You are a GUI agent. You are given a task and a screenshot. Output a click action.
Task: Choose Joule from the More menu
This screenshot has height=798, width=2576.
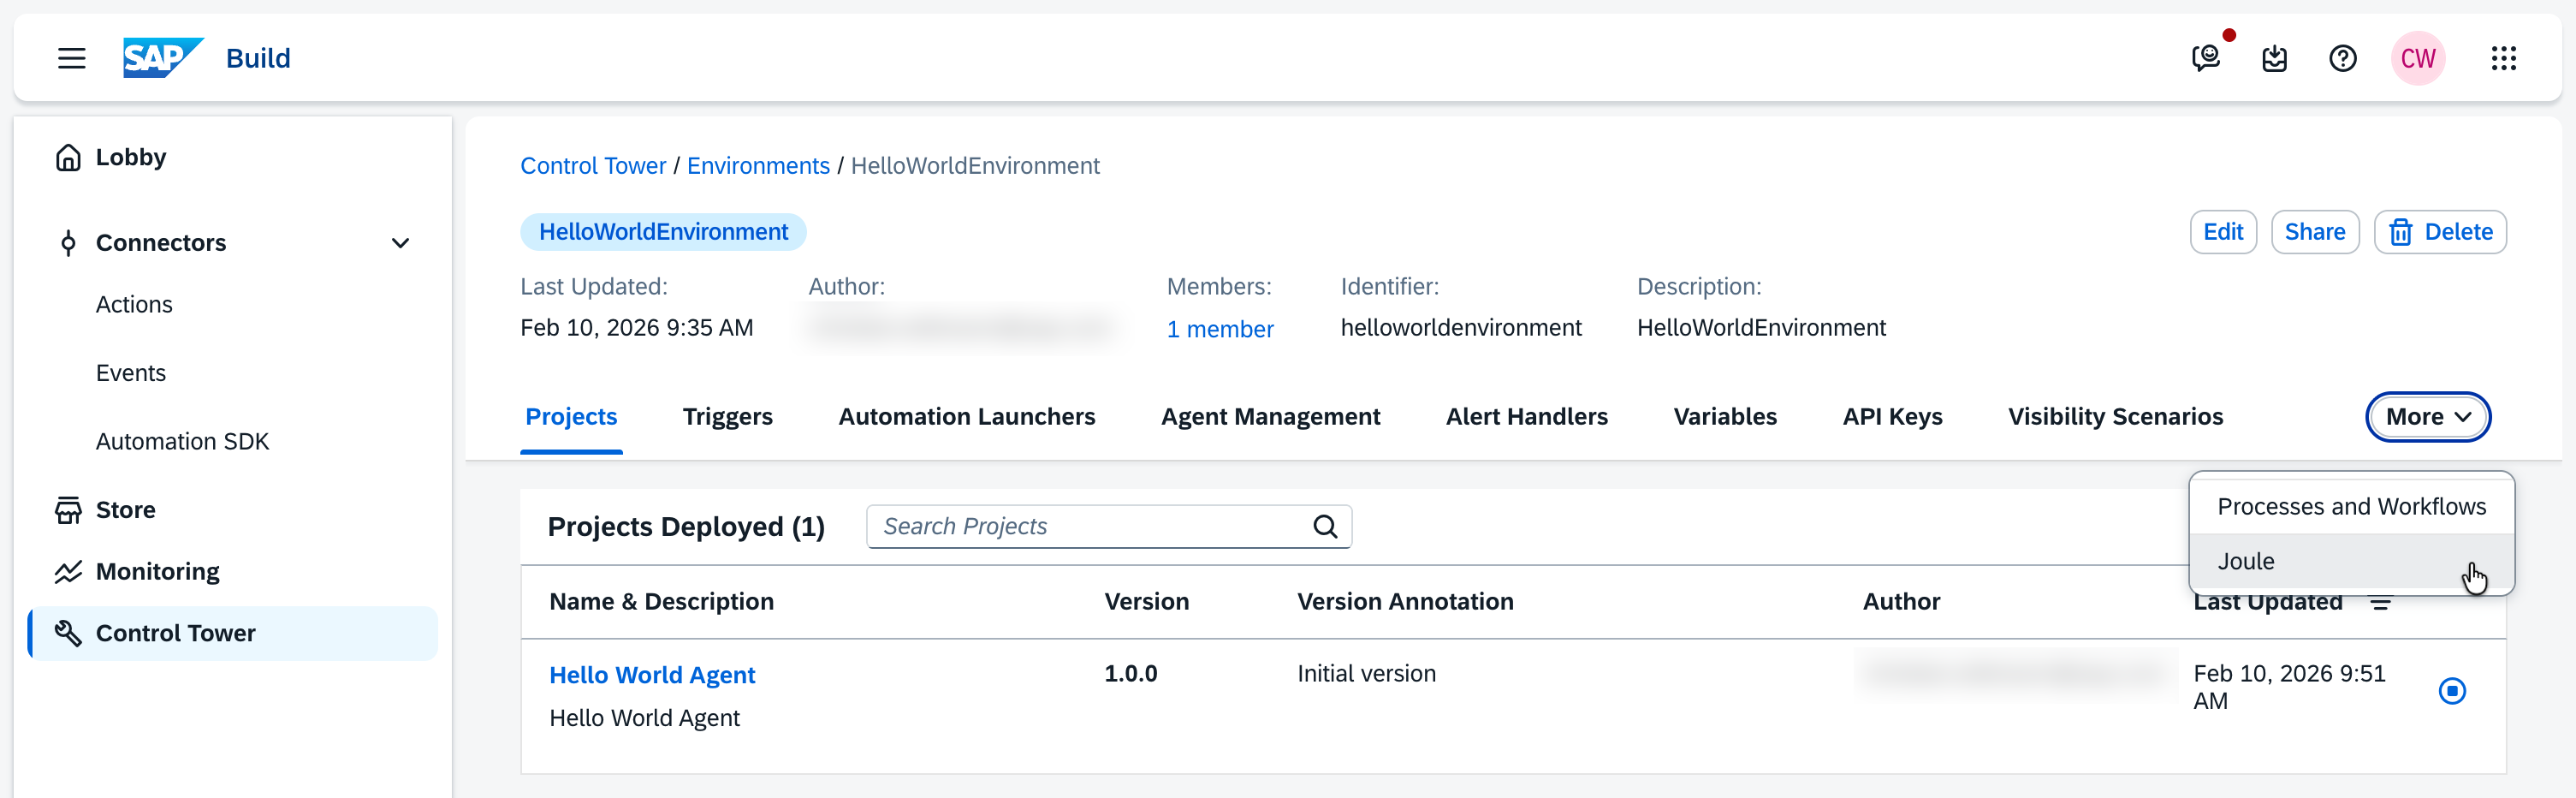pyautogui.click(x=2246, y=562)
